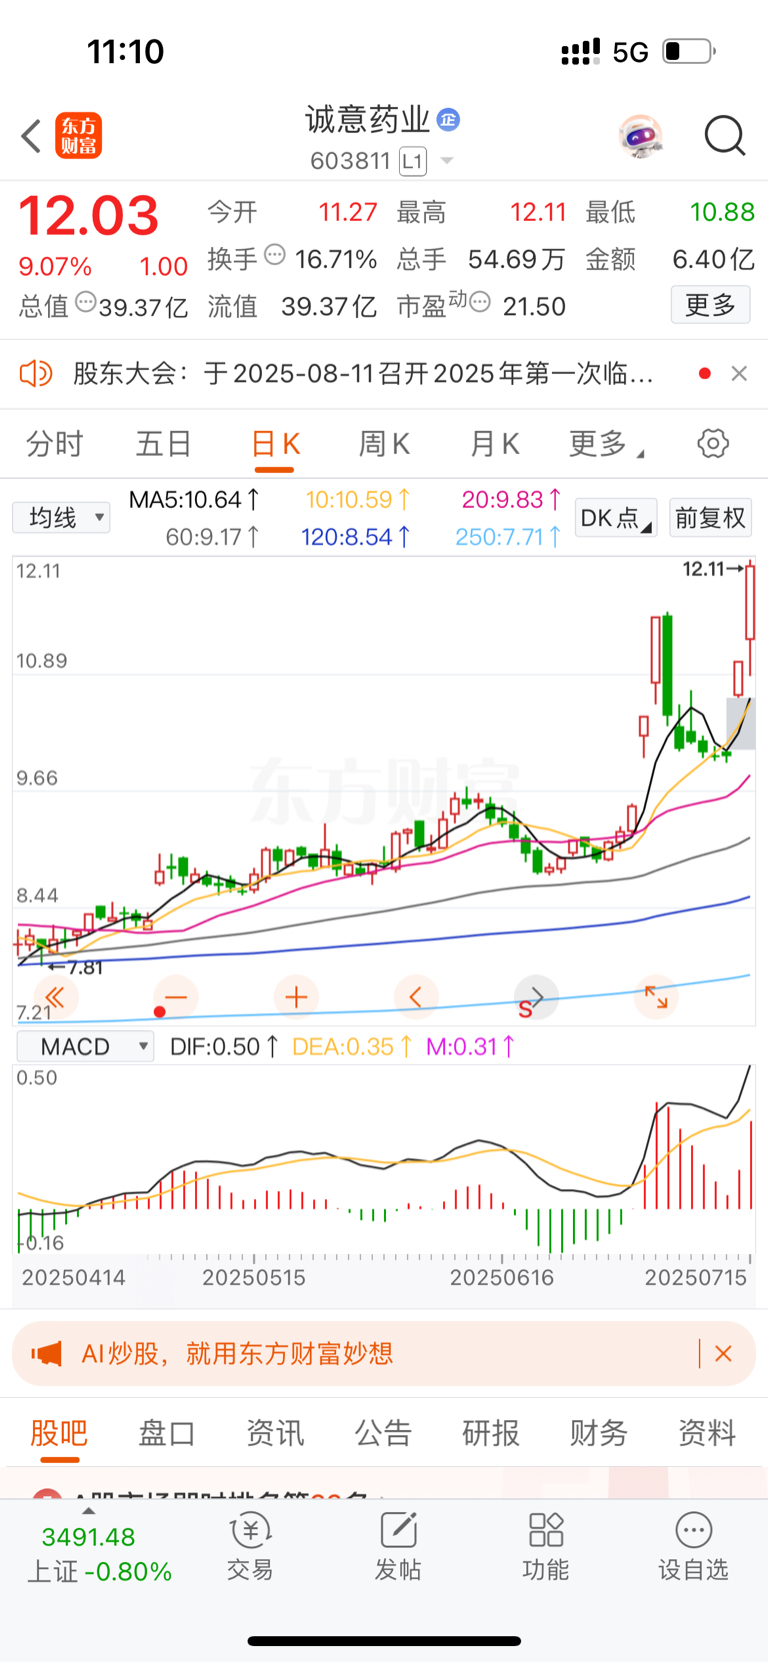This screenshot has width=768, height=1663.
Task: Switch to 月K chart tab
Action: pos(494,444)
